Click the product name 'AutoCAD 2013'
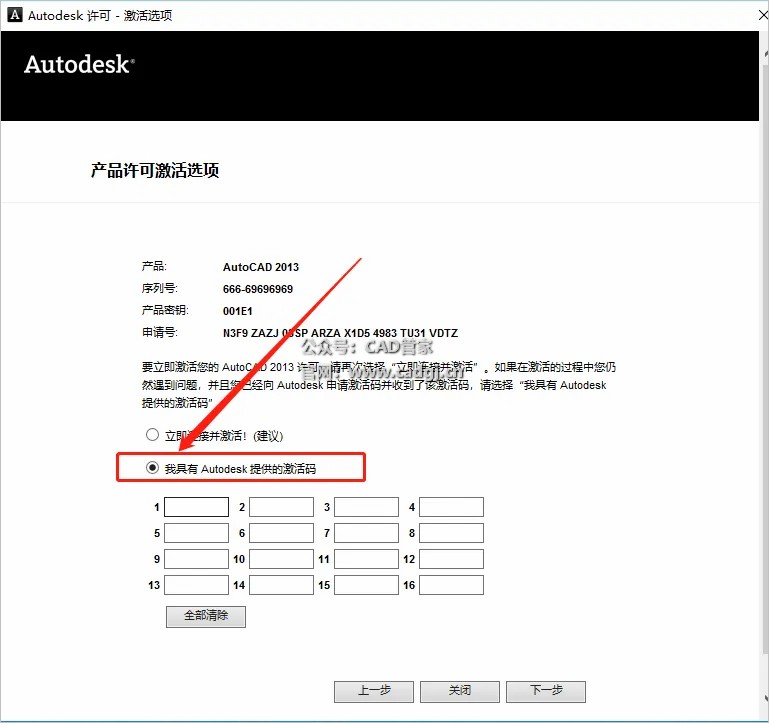Viewport: 769px width, 723px height. (260, 267)
